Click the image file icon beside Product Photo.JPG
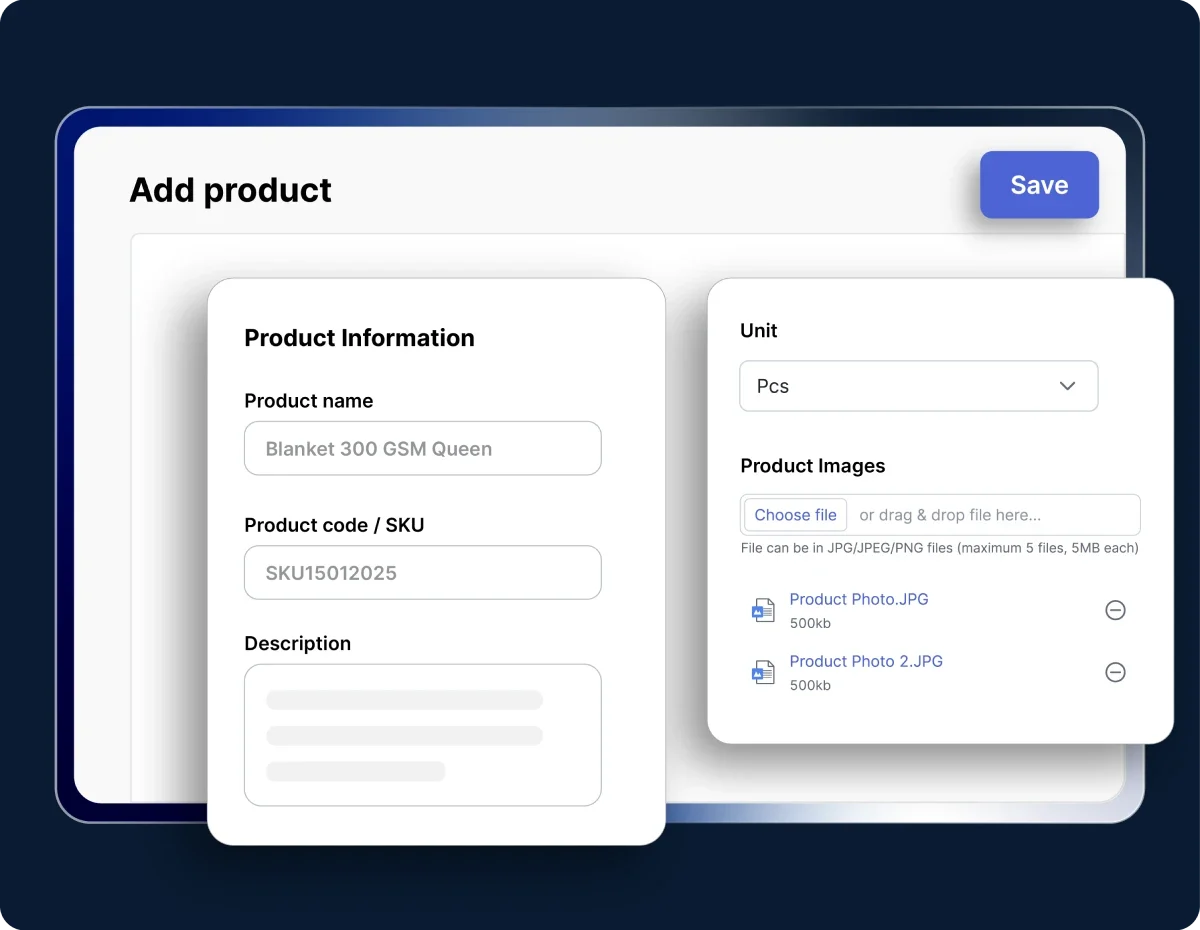 763,610
